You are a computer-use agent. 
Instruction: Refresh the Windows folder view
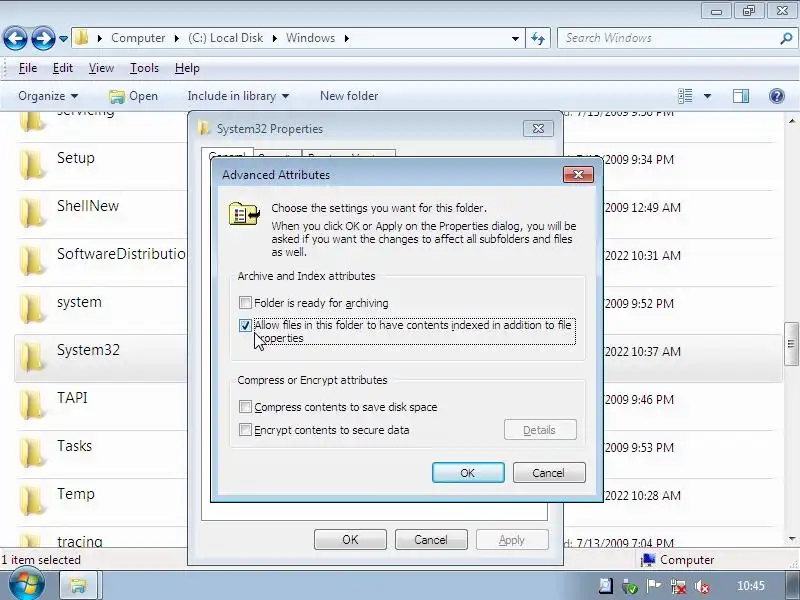point(538,38)
